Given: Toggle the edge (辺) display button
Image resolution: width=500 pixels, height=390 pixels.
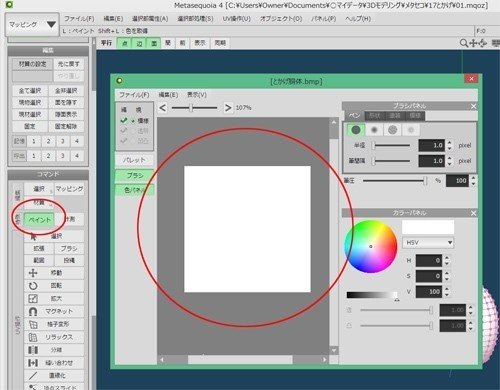Looking at the screenshot, I should (139, 43).
